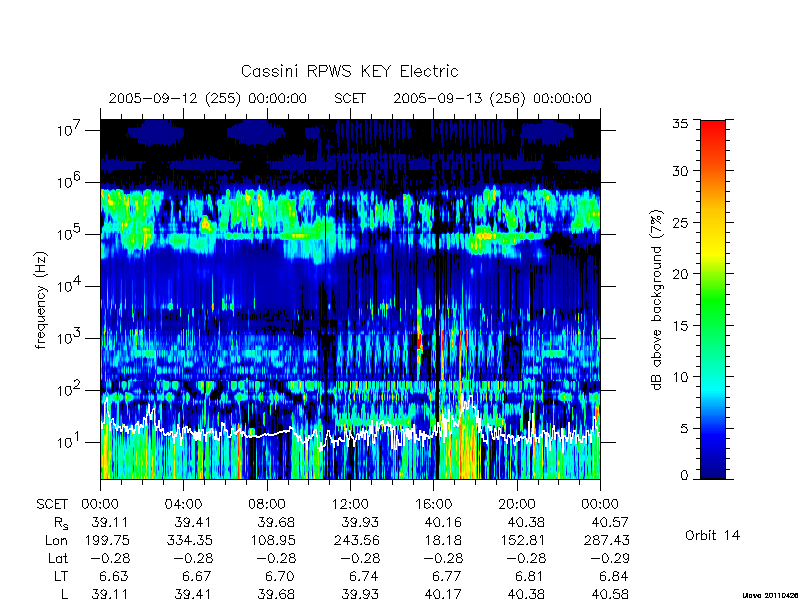
Task: Click the green middle of the color bar
Action: (713, 300)
